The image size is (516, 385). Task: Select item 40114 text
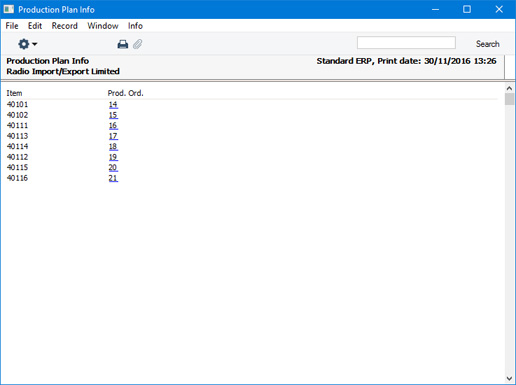17,147
